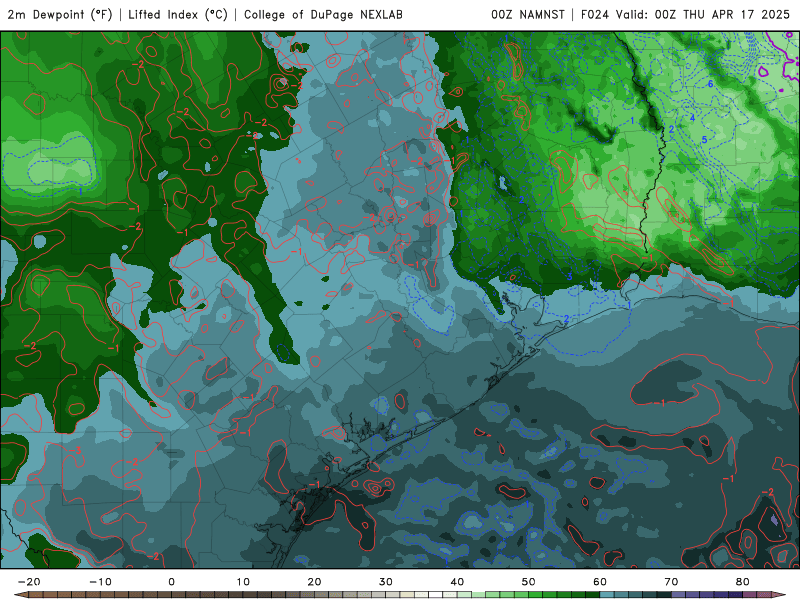Click the "00Z NAMNST" model run label
This screenshot has height=600, width=800.
tap(528, 15)
